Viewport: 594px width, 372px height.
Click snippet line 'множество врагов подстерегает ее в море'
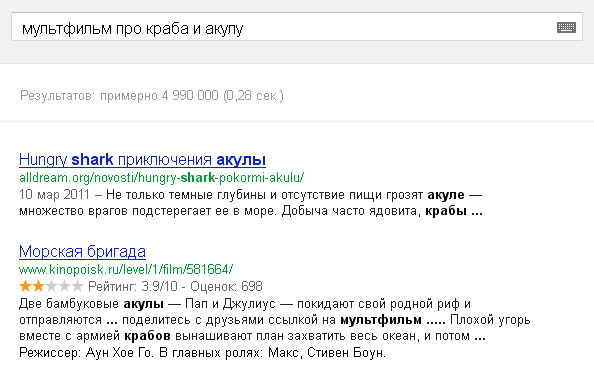click(x=251, y=211)
